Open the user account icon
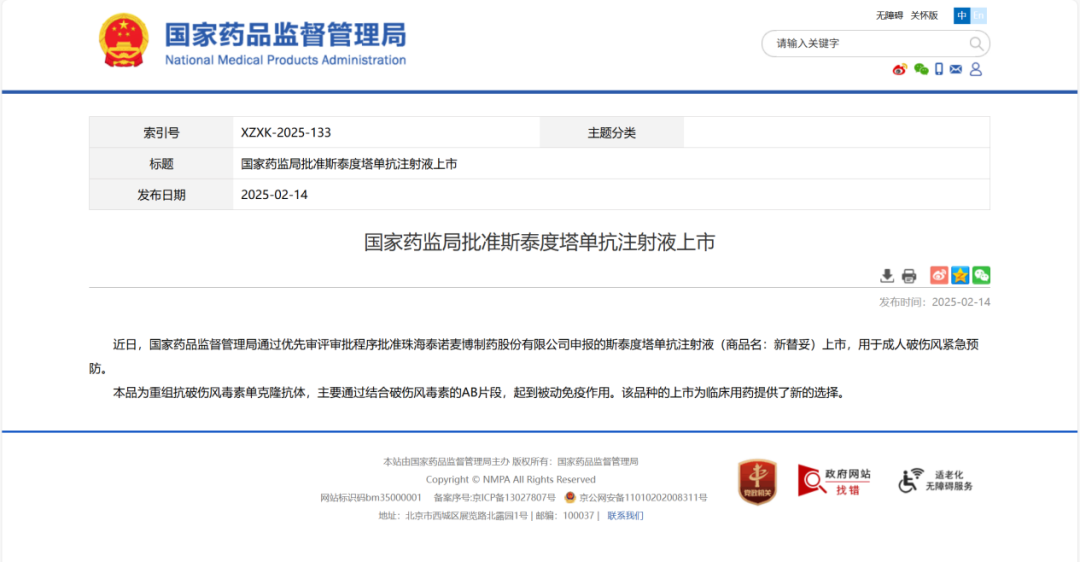The height and width of the screenshot is (562, 1080). pyautogui.click(x=976, y=69)
